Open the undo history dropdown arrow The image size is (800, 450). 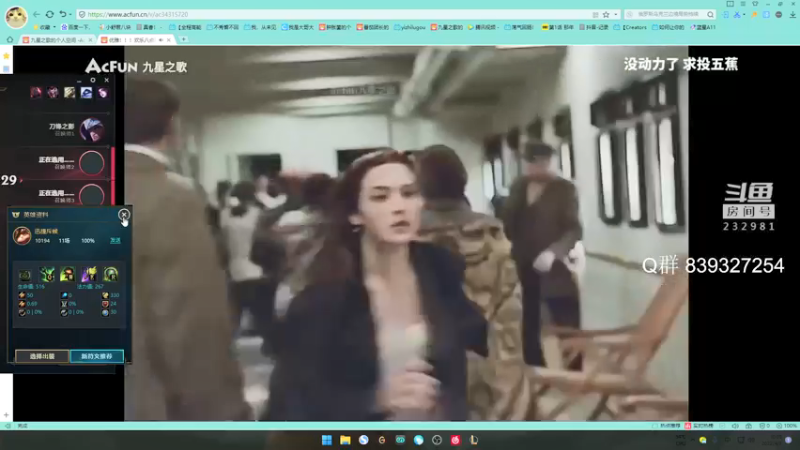[69, 14]
